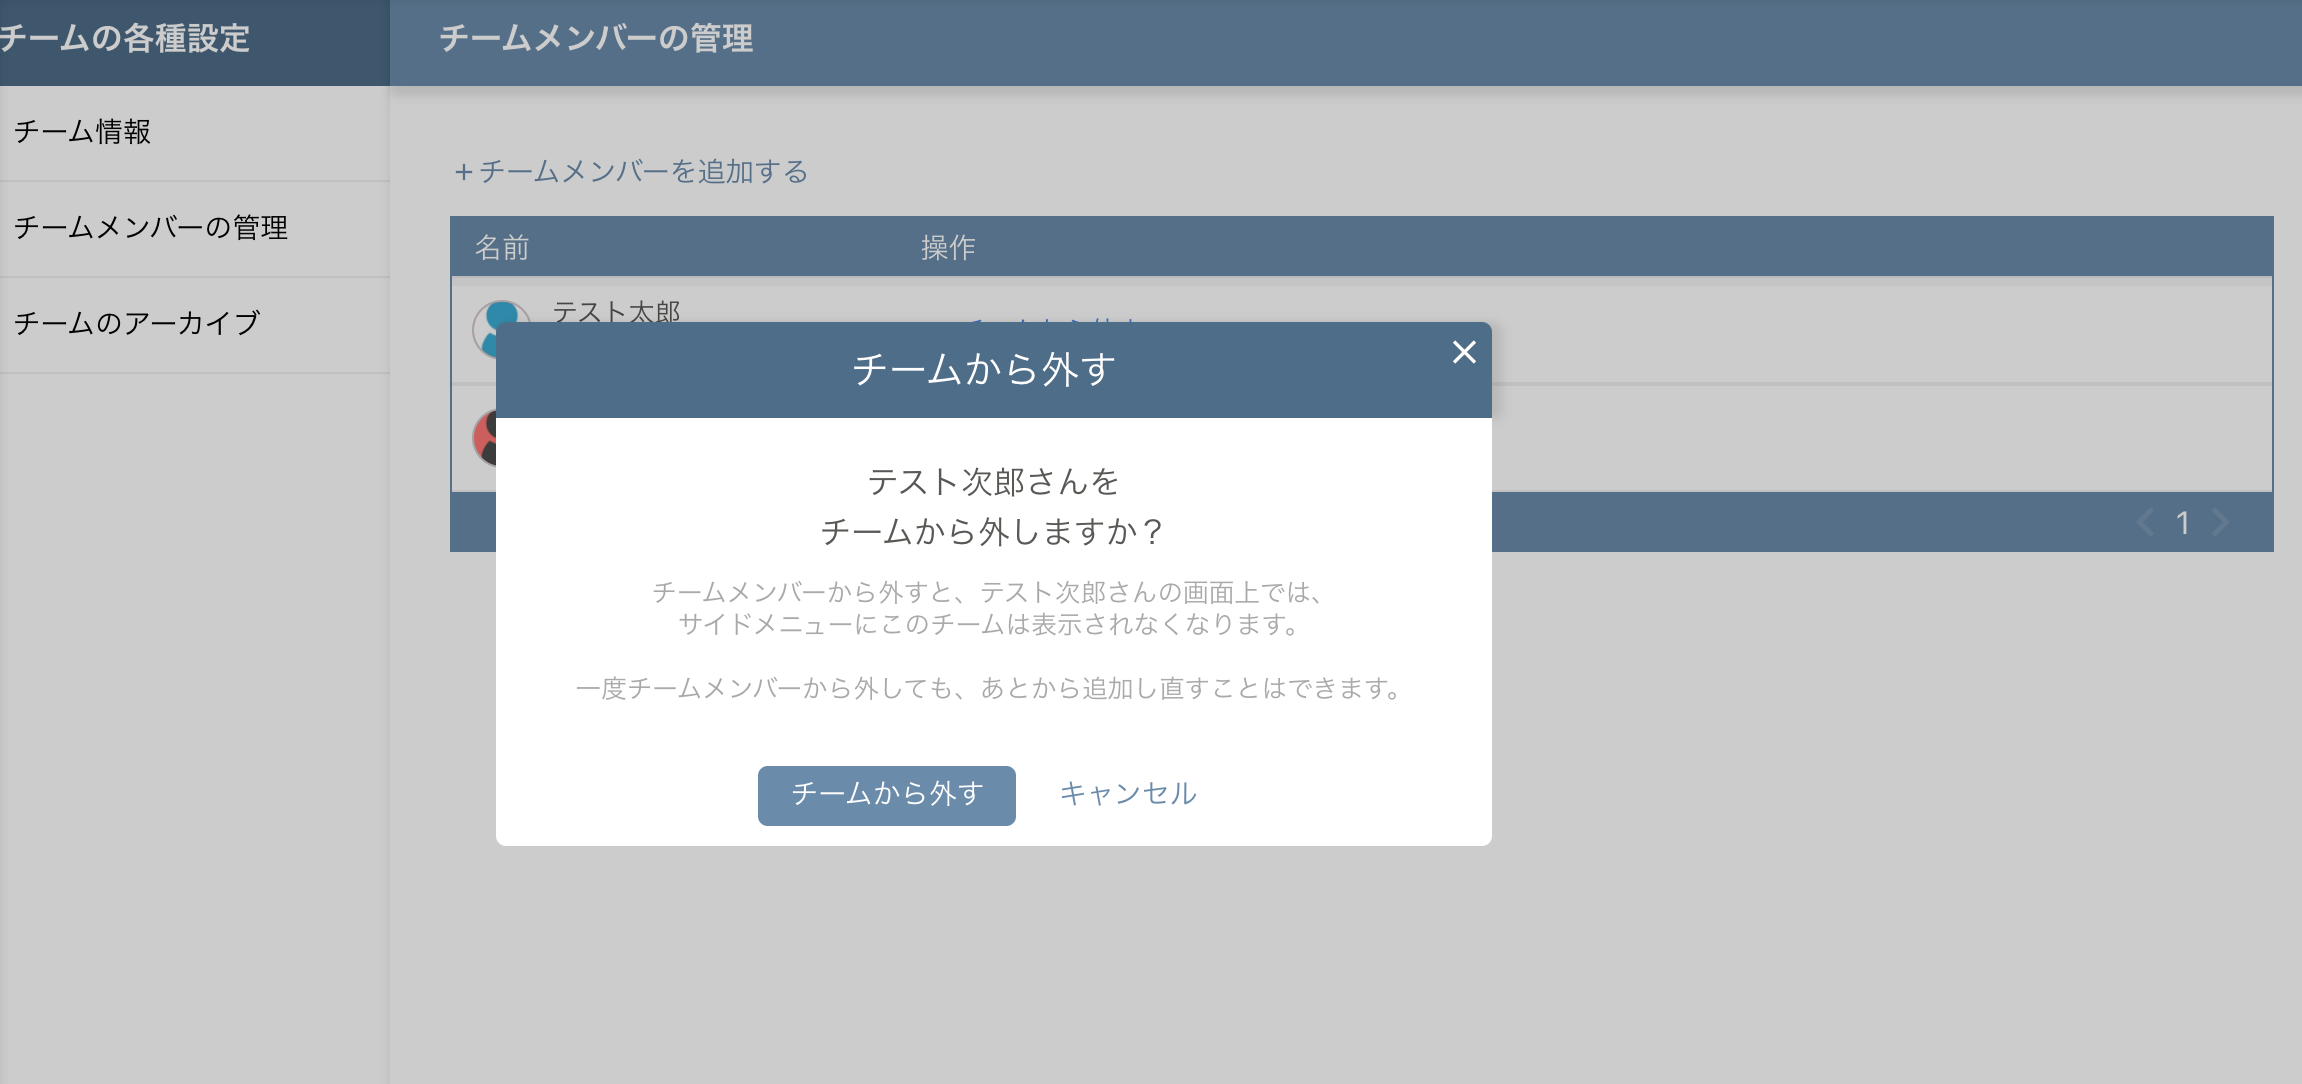Click the テスト次郎さんを confirmation question text

(x=992, y=482)
